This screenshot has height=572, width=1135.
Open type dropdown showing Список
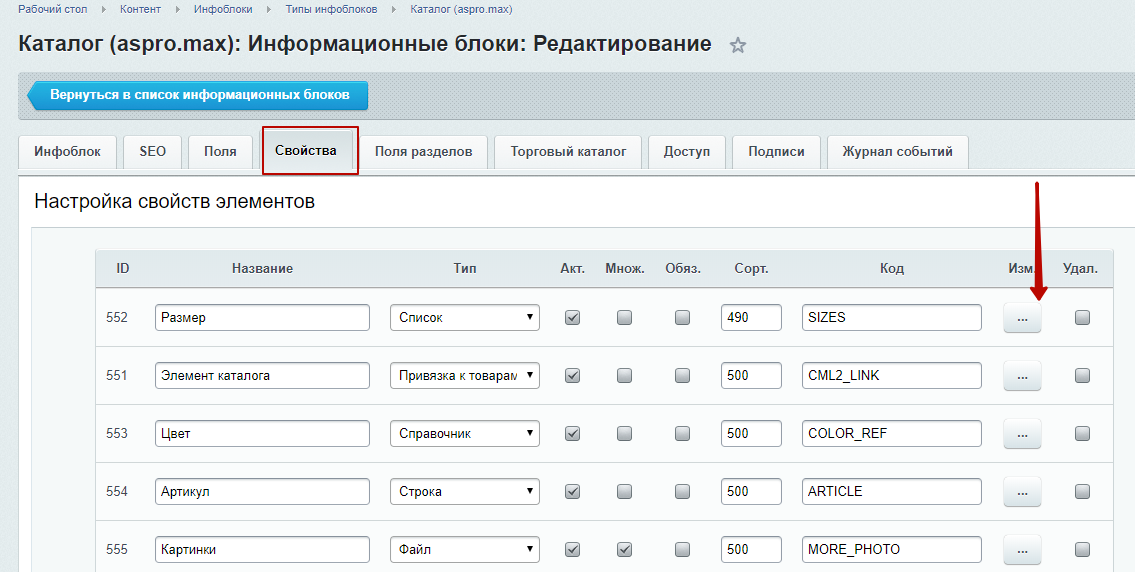tap(465, 317)
